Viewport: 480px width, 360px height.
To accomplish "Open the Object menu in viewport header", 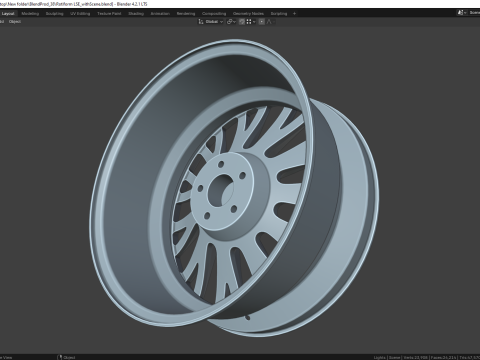I will [x=15, y=22].
